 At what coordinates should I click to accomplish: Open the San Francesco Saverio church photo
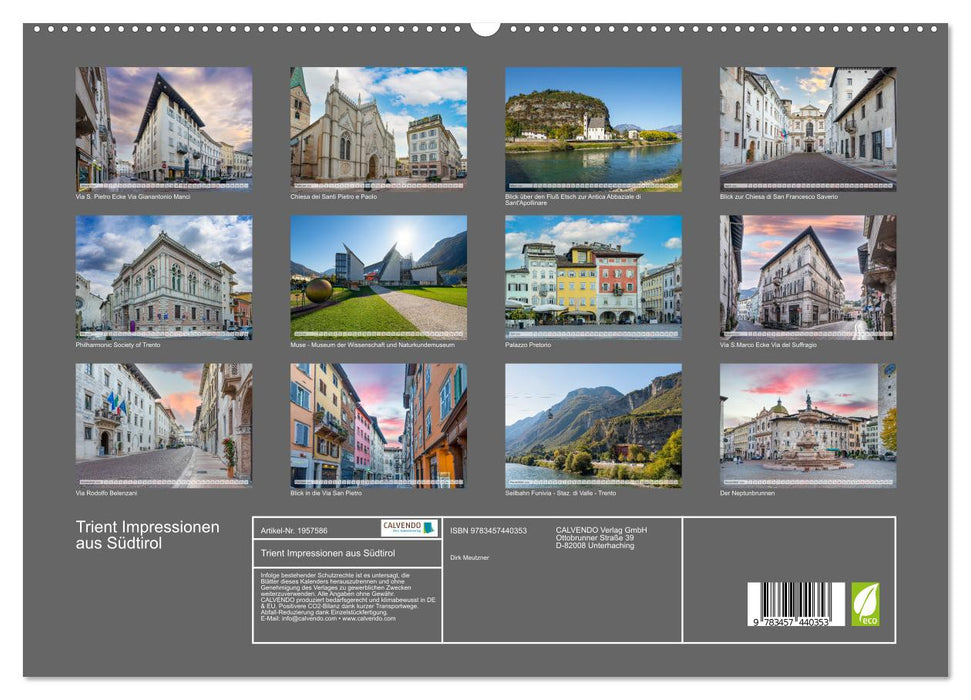808,128
